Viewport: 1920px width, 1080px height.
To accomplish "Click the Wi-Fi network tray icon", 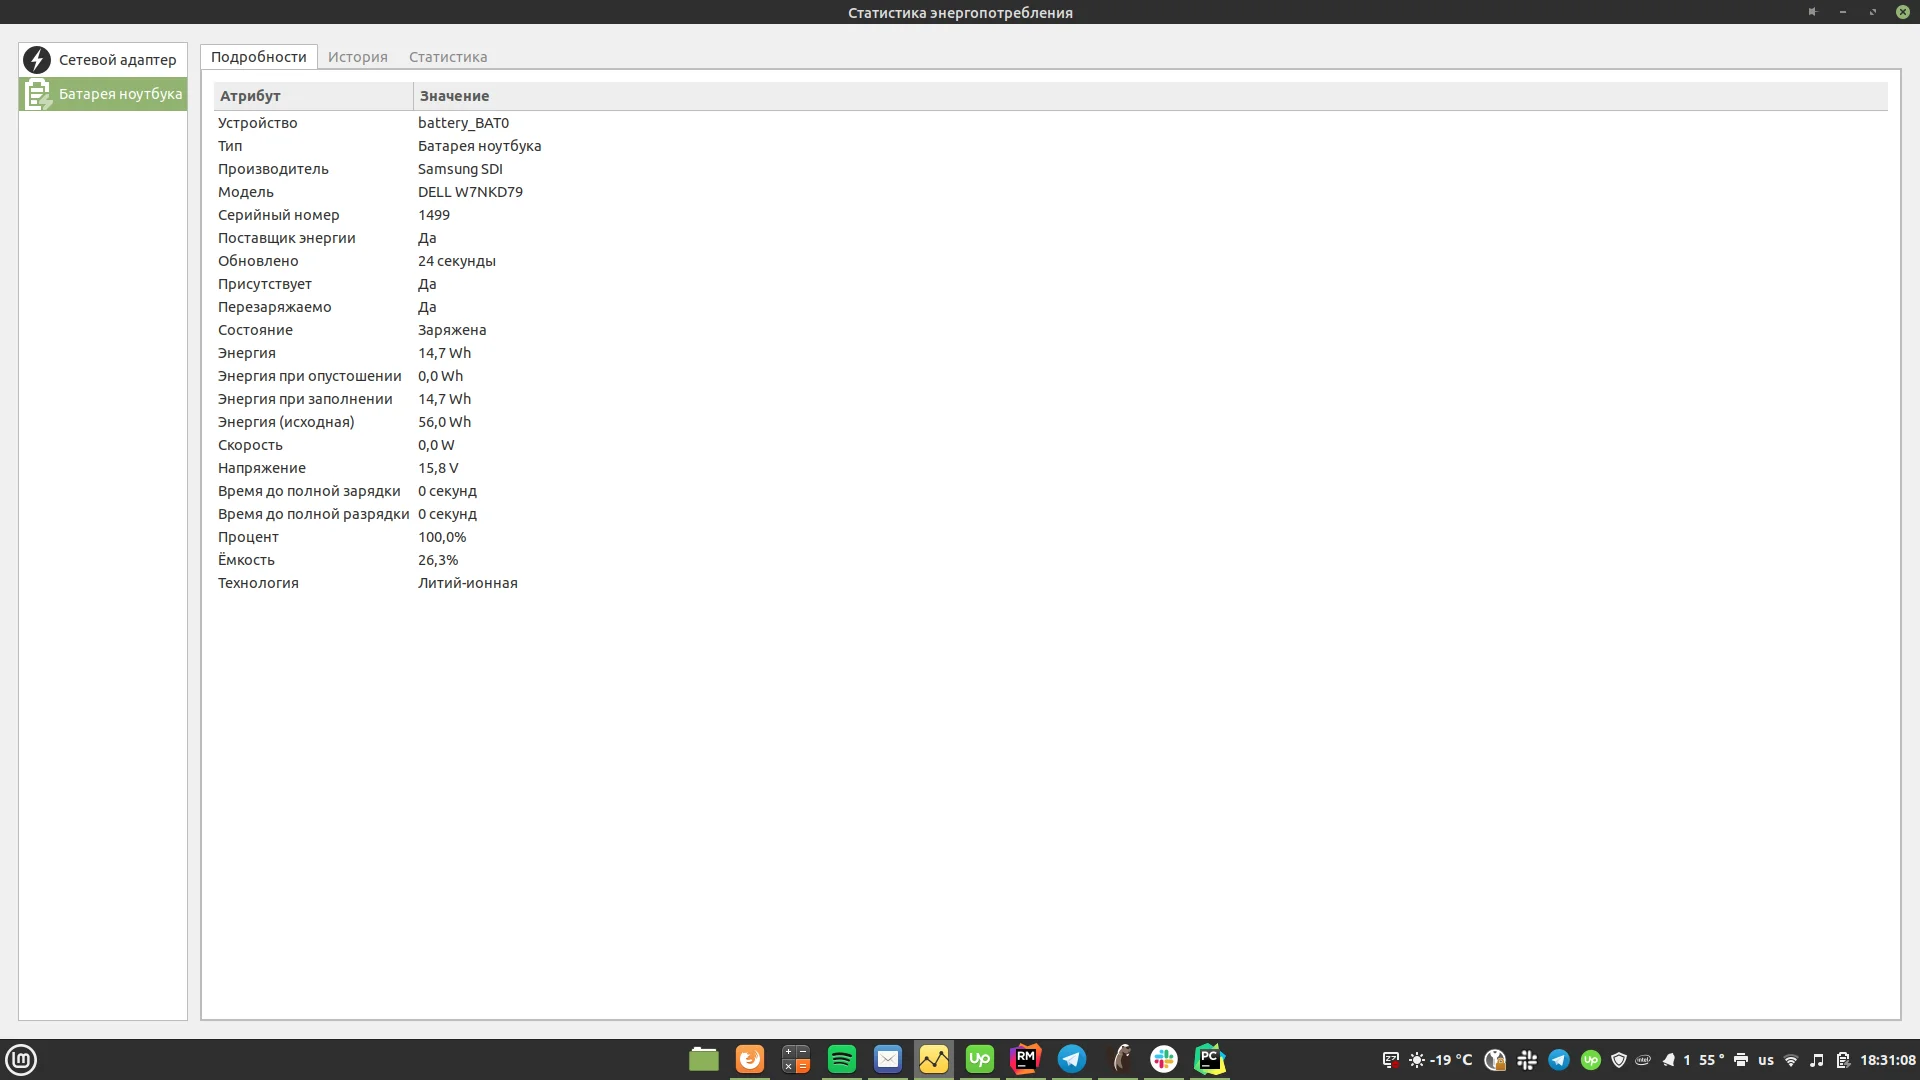I will 1791,1060.
